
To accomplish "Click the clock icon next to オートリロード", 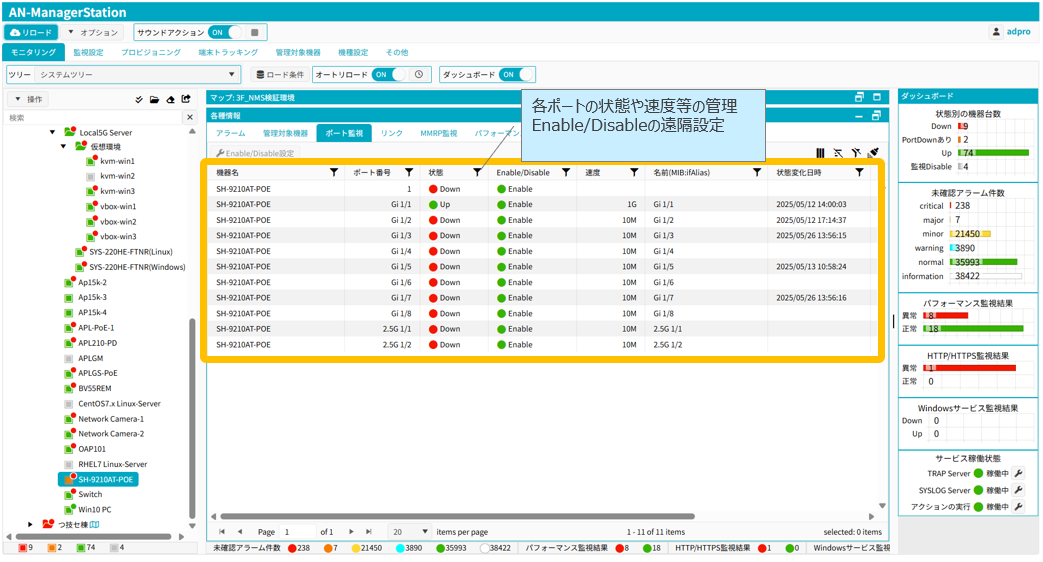I will pyautogui.click(x=419, y=75).
